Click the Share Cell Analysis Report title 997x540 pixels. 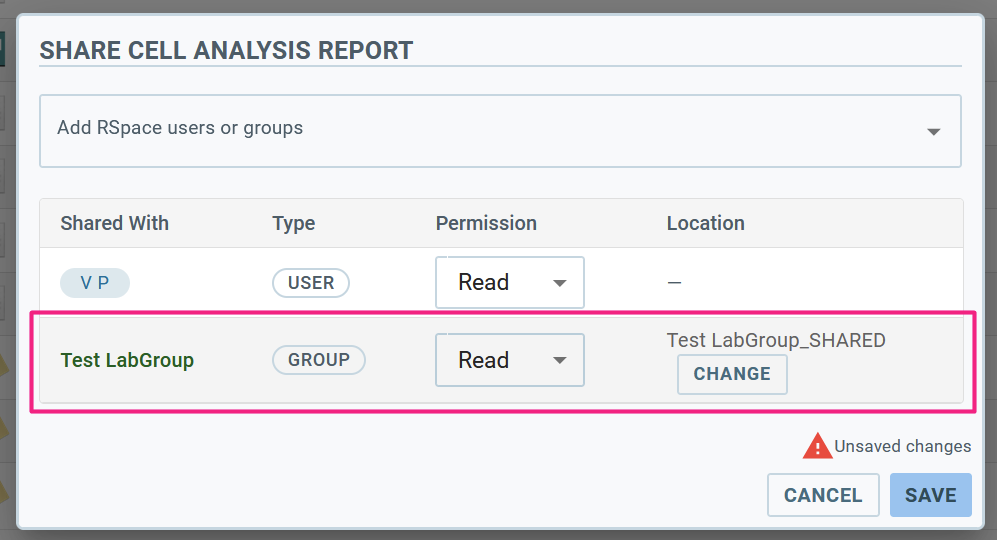point(226,50)
